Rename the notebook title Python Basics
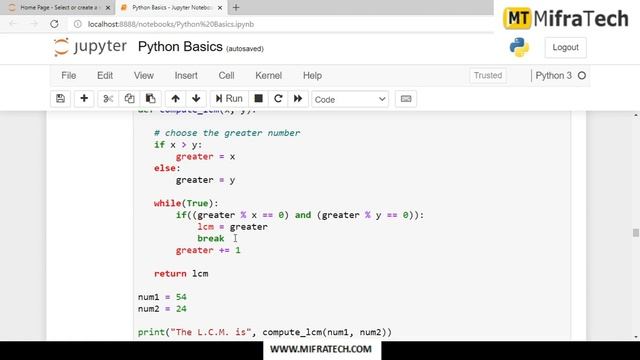 click(180, 47)
